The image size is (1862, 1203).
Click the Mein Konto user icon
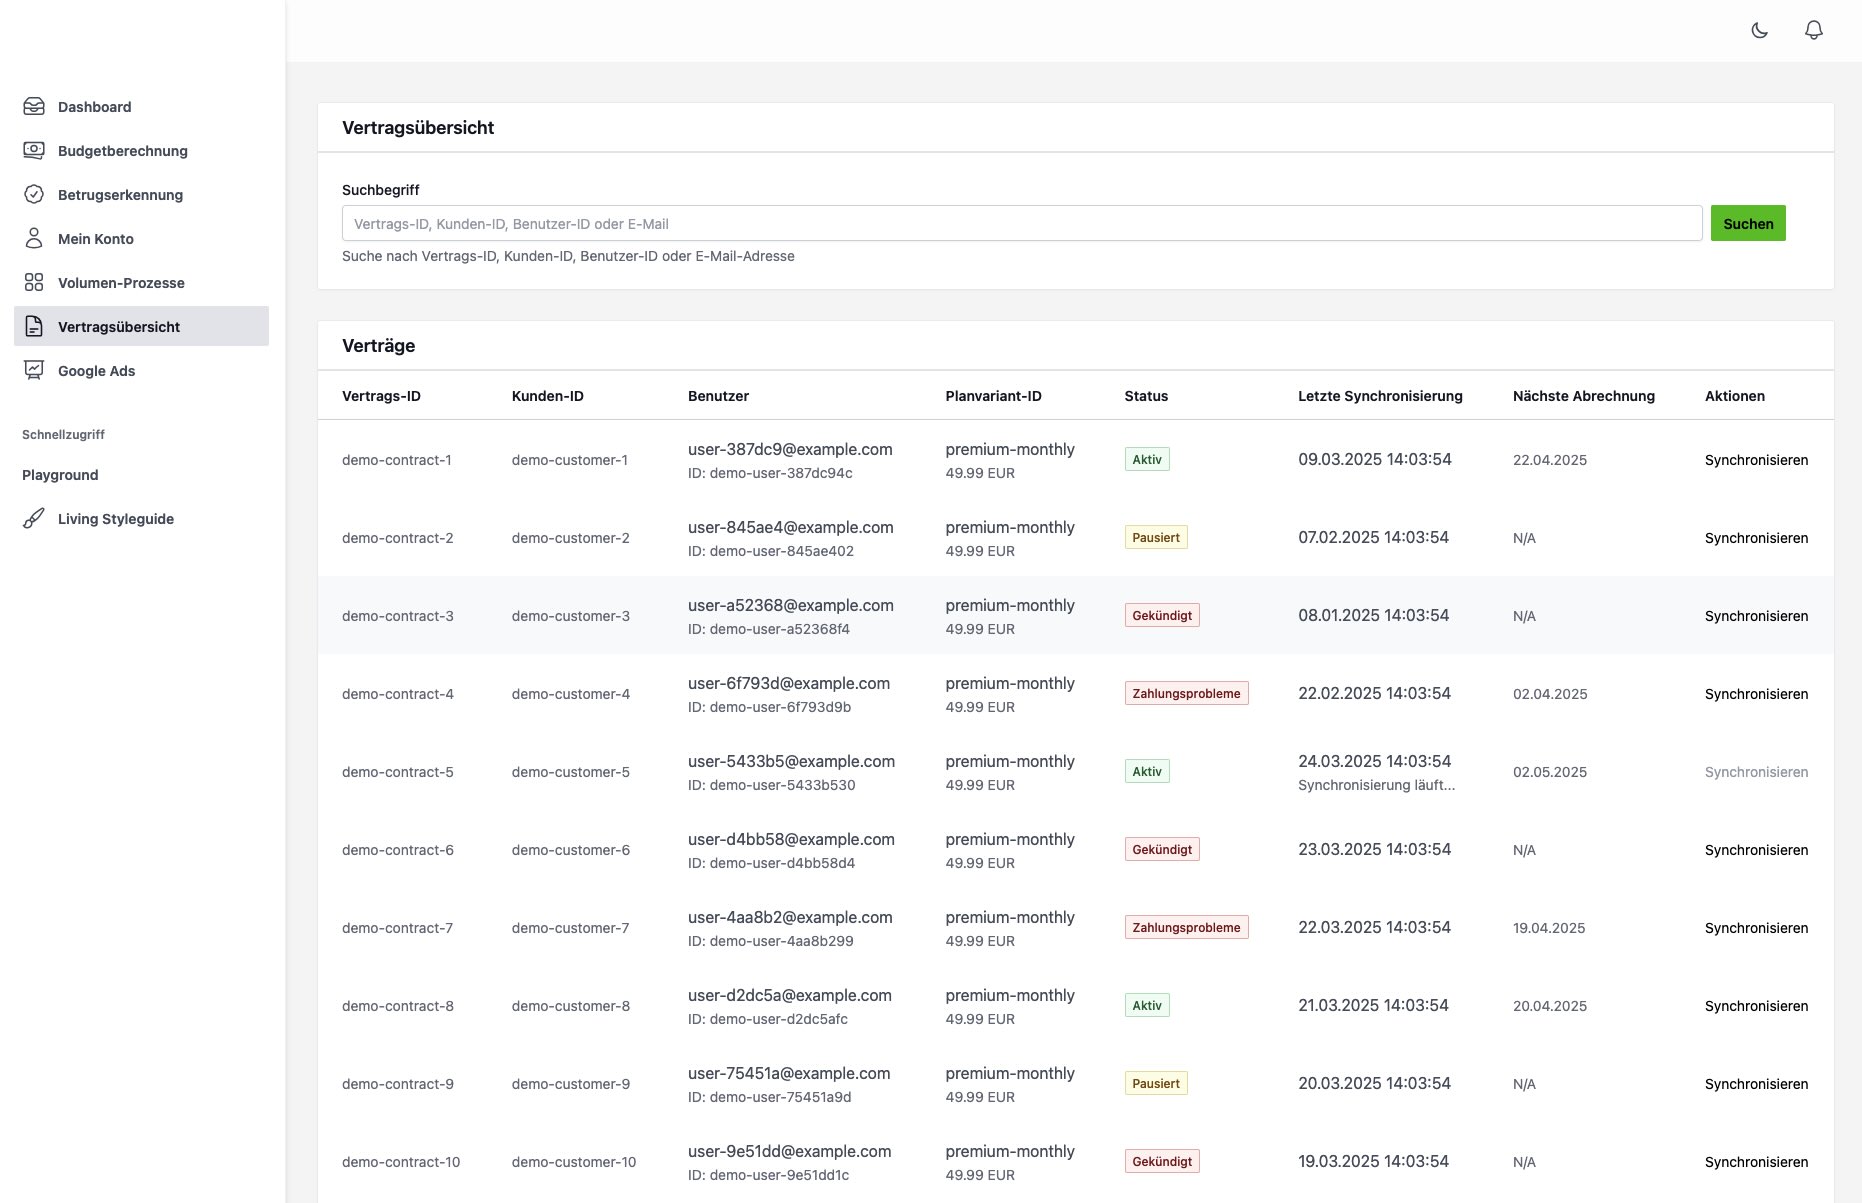(33, 238)
